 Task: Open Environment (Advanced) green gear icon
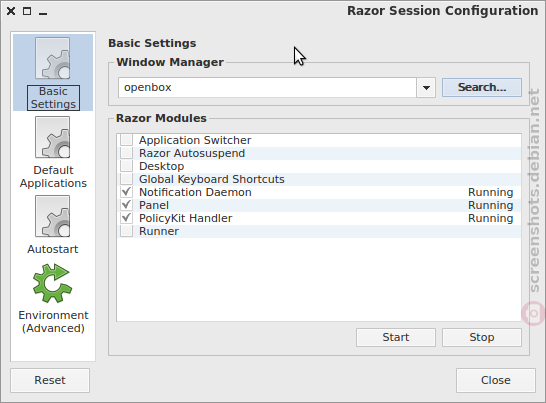[53, 283]
